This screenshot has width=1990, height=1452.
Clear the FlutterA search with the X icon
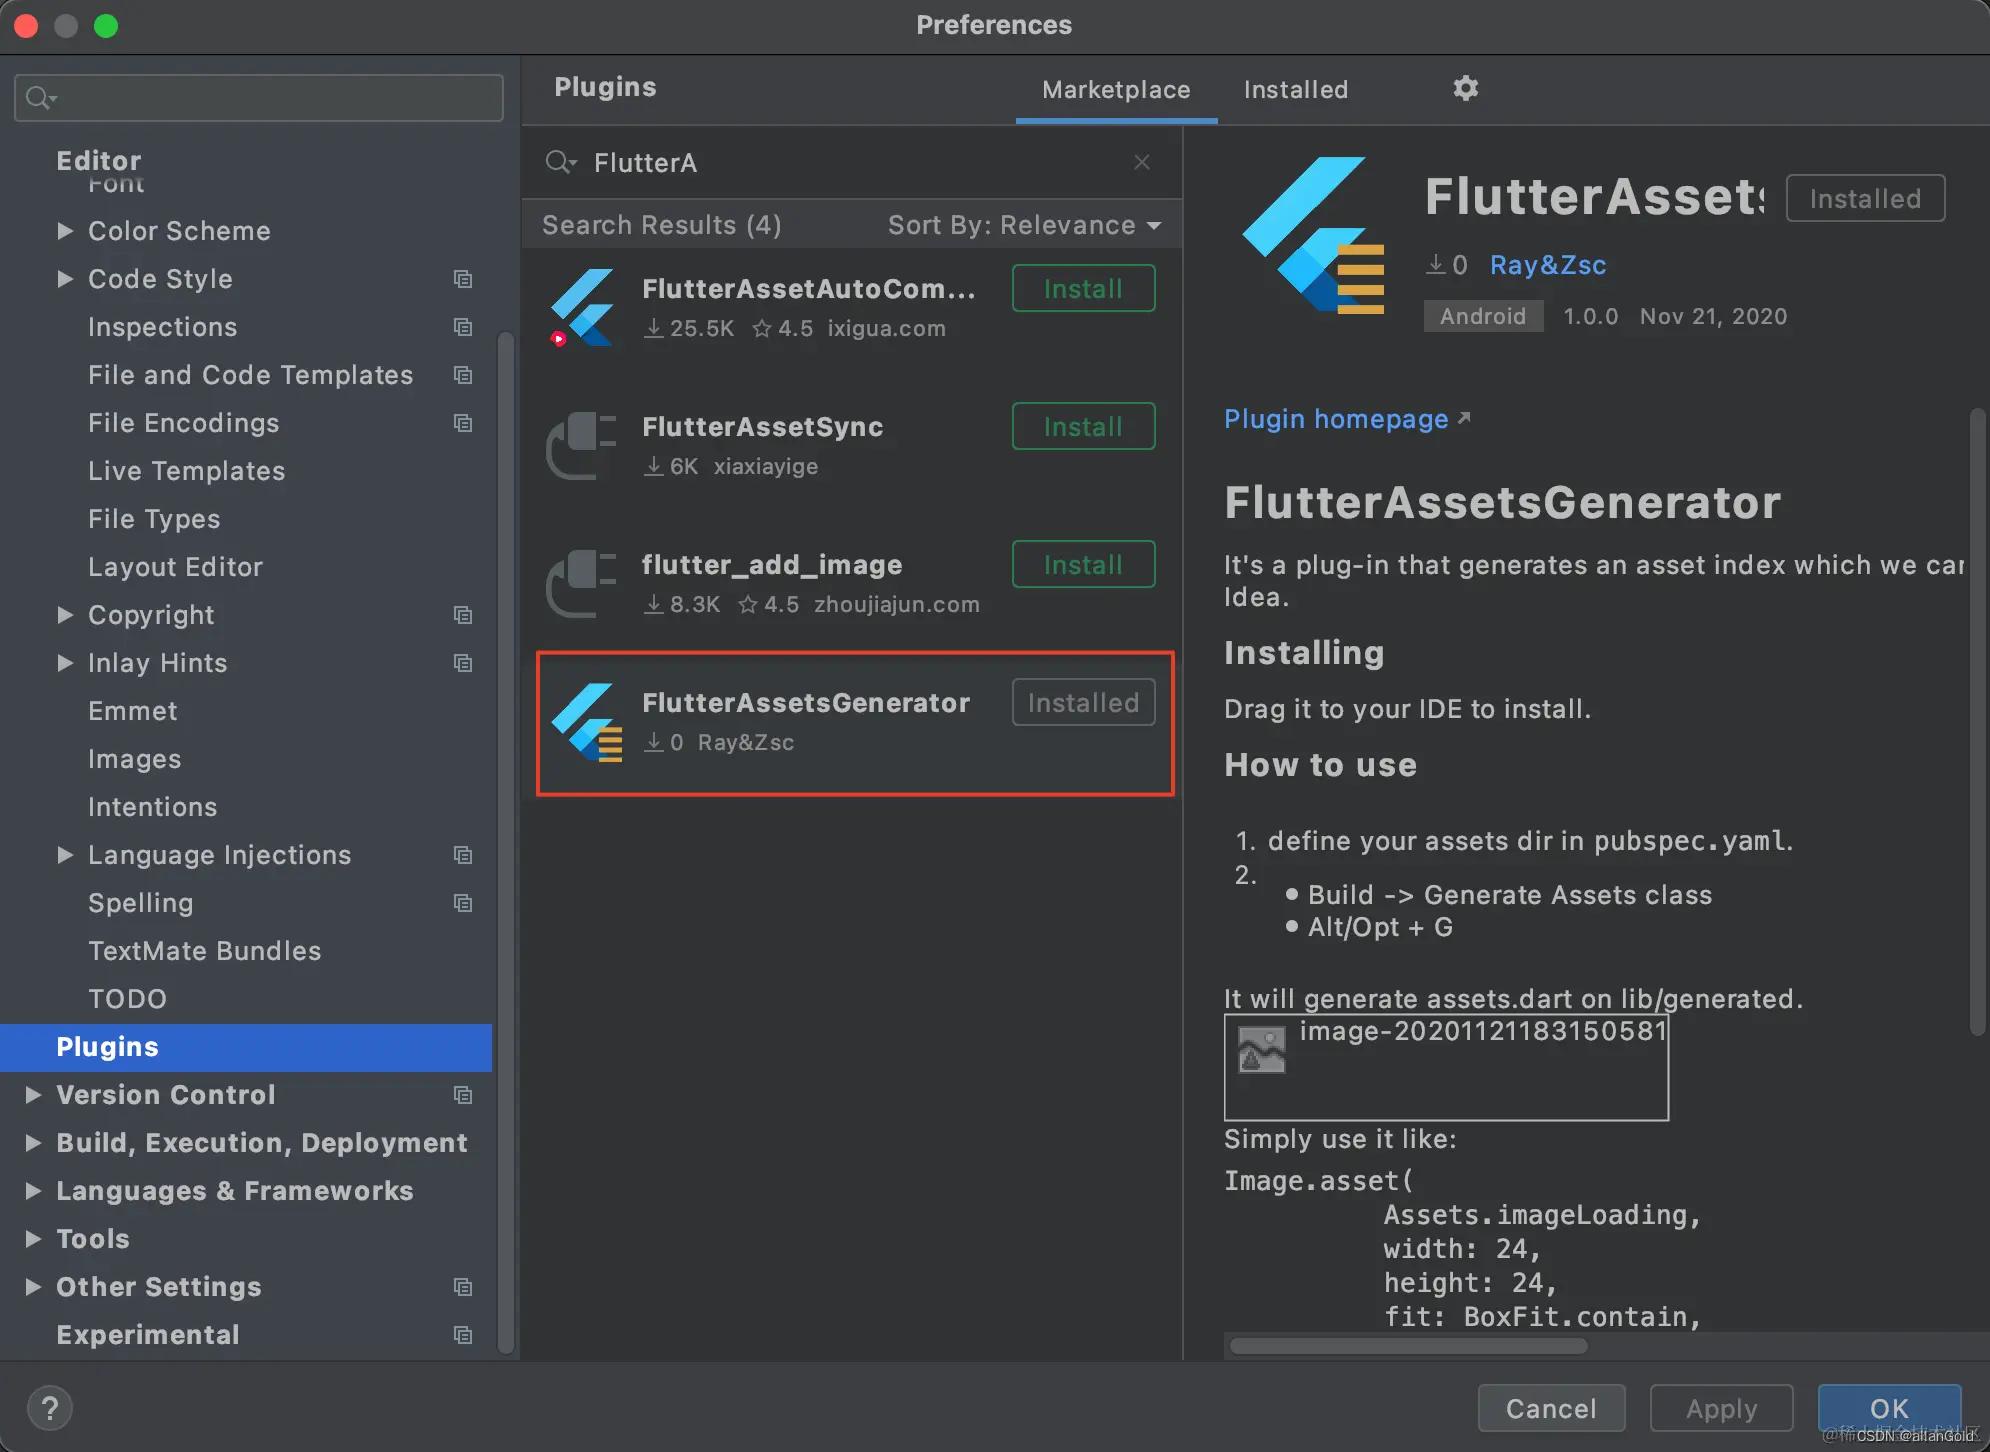[x=1142, y=162]
